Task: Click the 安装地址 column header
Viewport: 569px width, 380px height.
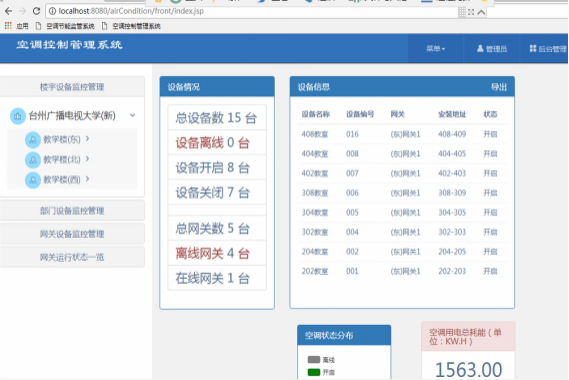Action: click(x=452, y=114)
